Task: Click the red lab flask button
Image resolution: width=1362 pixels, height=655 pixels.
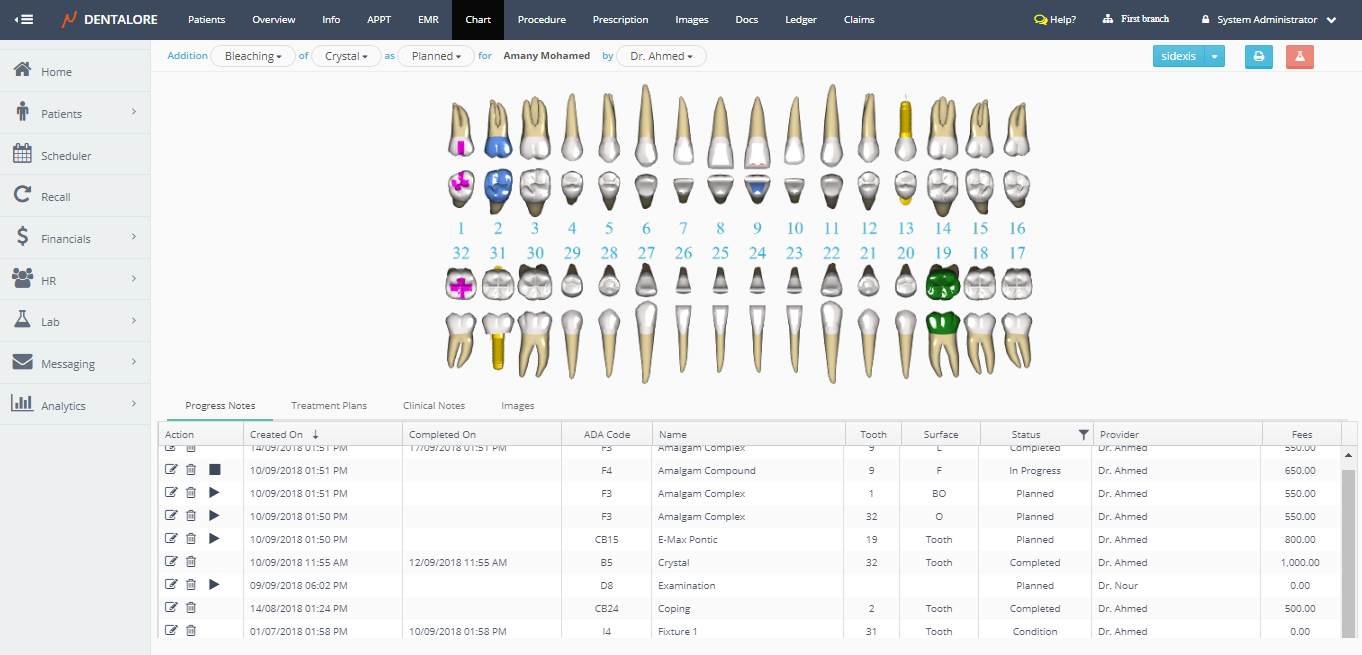Action: (x=1300, y=57)
